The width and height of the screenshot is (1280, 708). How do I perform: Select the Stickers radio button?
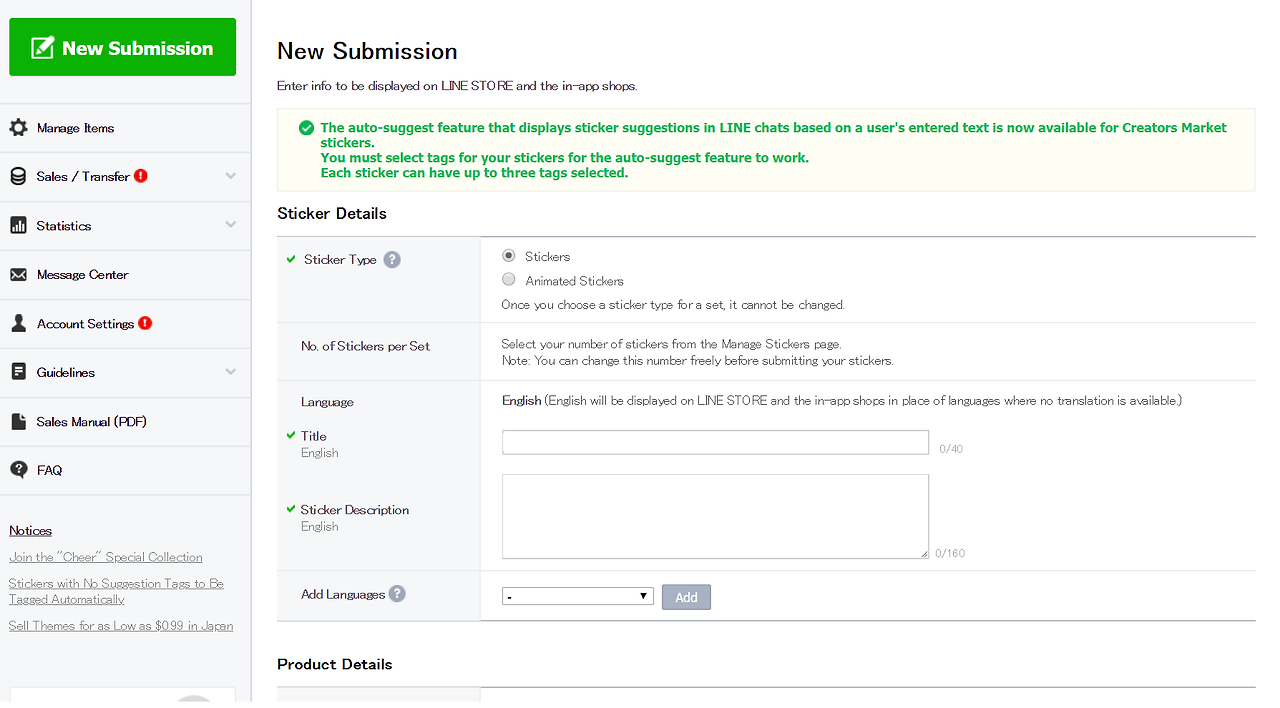509,256
